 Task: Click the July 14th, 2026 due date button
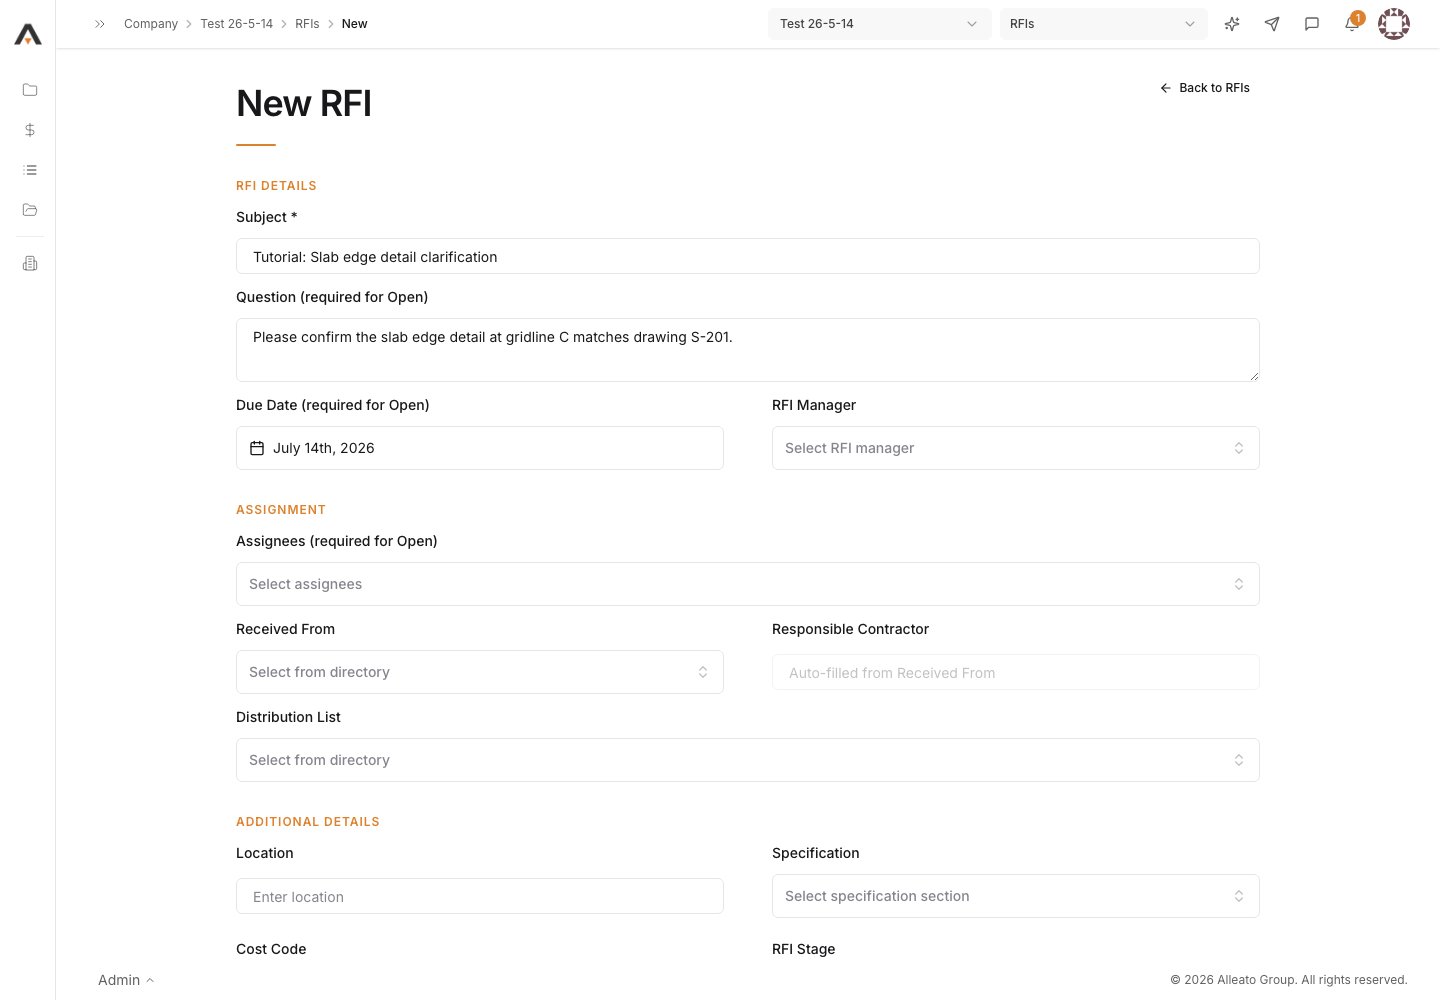click(479, 448)
